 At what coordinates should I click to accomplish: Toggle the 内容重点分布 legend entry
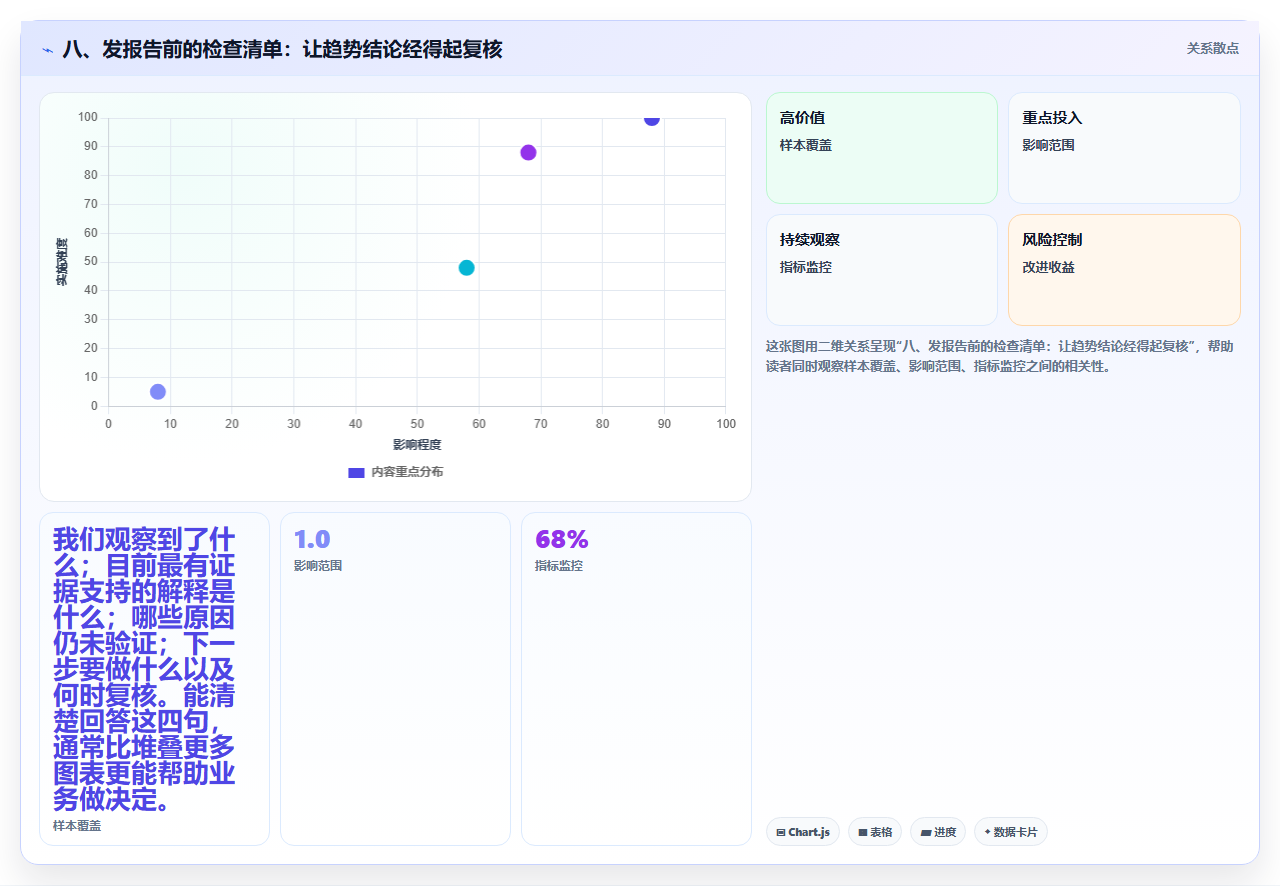pyautogui.click(x=396, y=472)
